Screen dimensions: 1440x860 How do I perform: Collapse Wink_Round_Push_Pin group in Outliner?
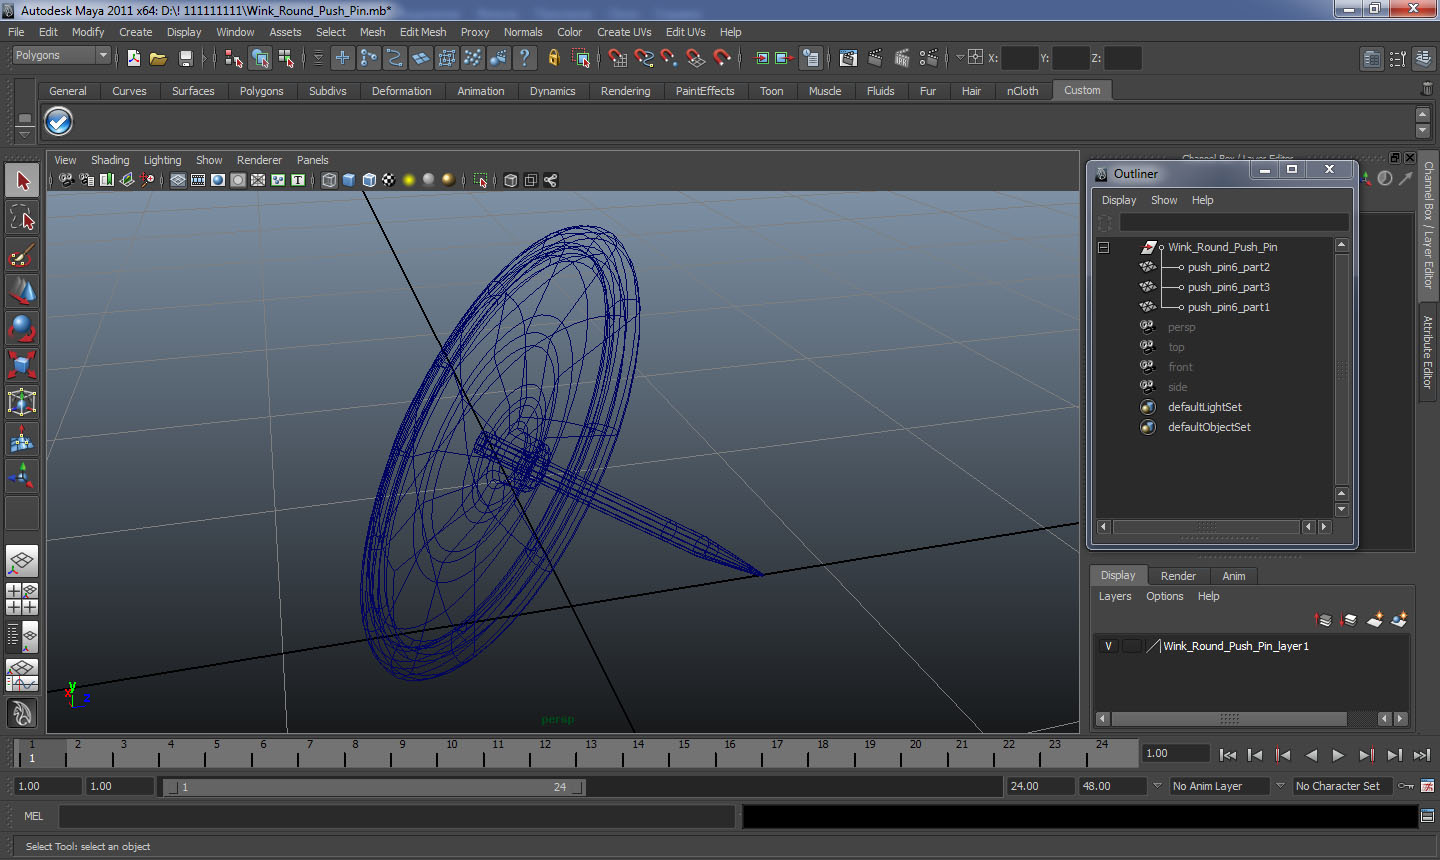[x=1104, y=247]
